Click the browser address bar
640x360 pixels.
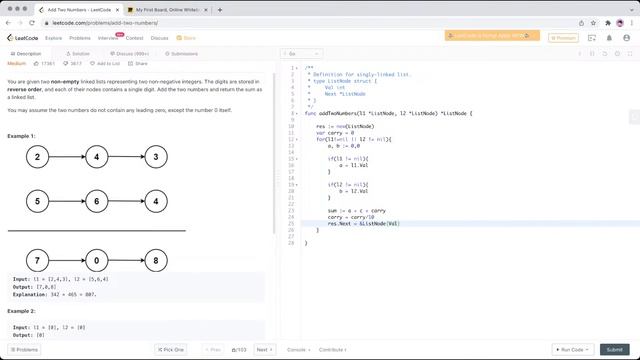tap(308, 23)
